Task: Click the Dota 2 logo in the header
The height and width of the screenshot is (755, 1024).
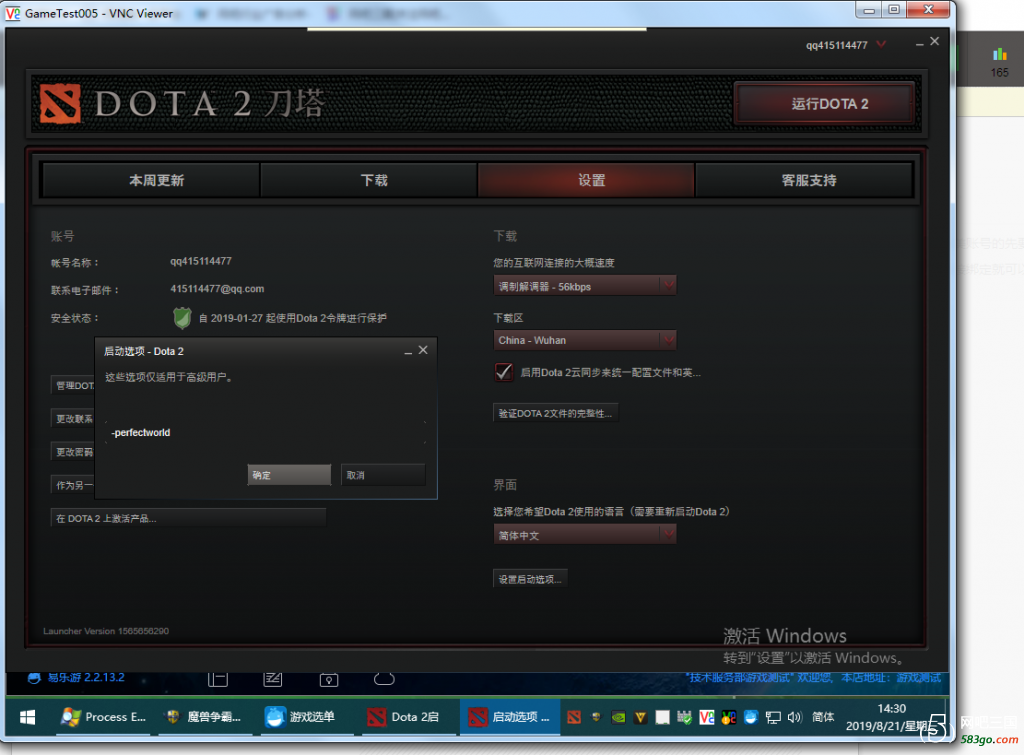Action: coord(60,103)
